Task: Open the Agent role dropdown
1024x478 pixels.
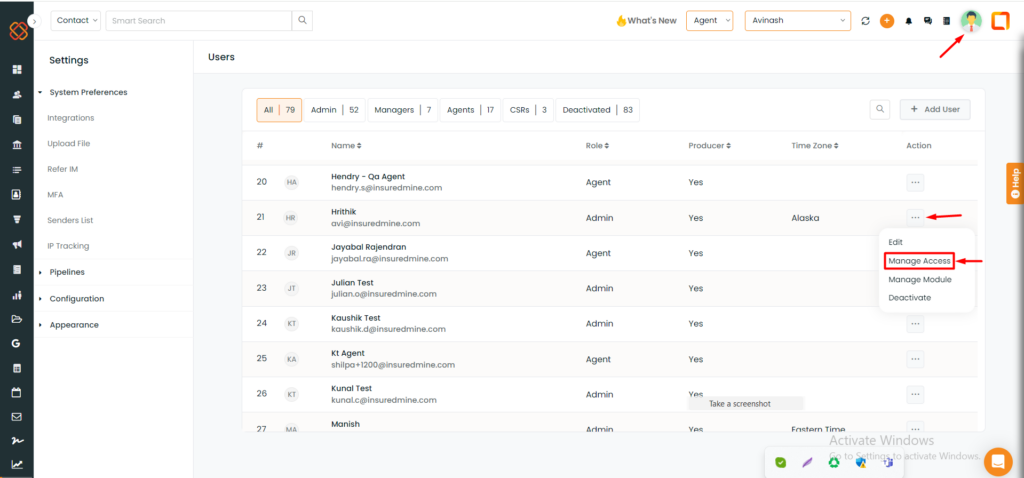Action: [710, 20]
